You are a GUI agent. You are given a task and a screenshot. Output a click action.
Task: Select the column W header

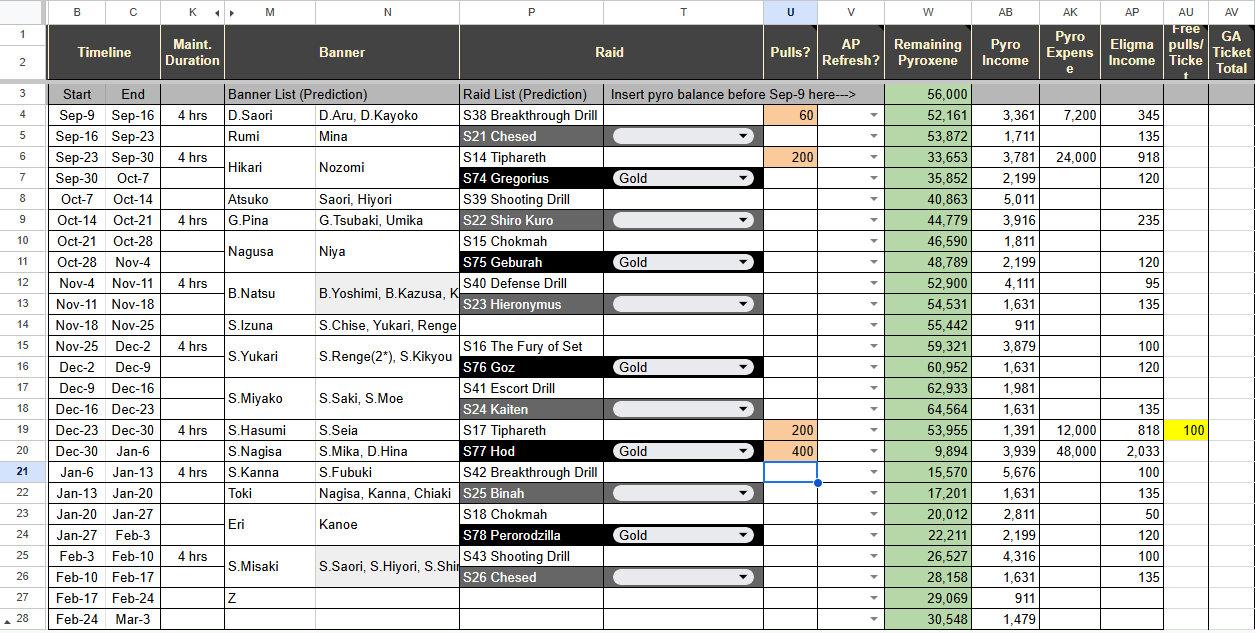(928, 12)
